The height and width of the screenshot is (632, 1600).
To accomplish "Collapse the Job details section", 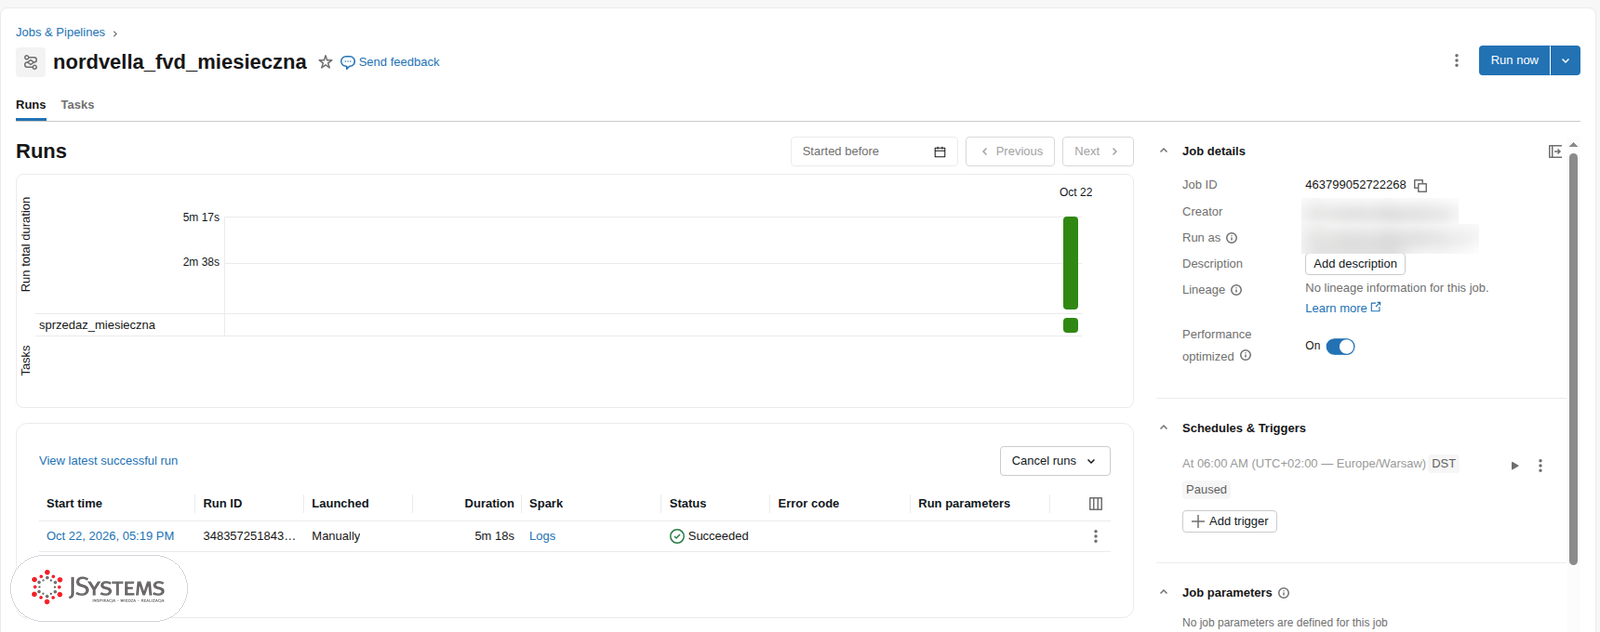I will coord(1163,151).
